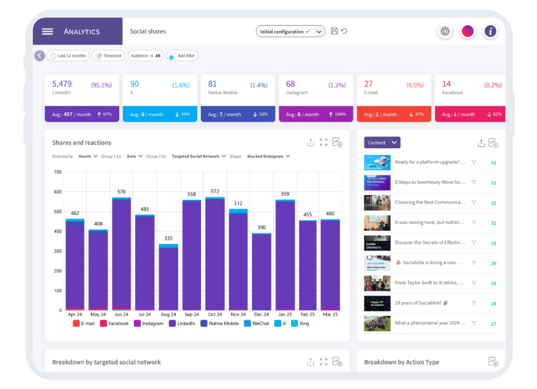Image resolution: width=537 pixels, height=389 pixels.
Task: Toggle Xing series in chart legend
Action: [300, 323]
